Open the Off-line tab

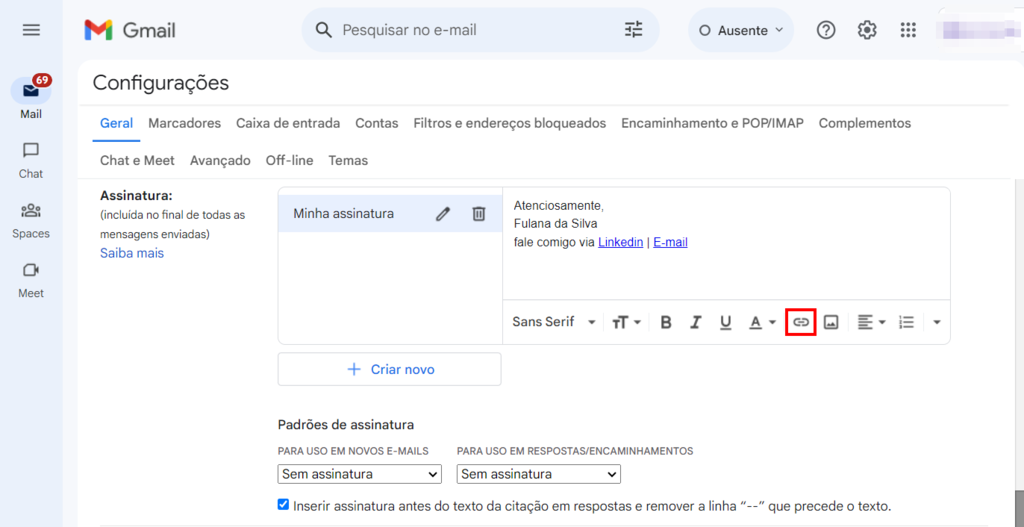pos(289,161)
